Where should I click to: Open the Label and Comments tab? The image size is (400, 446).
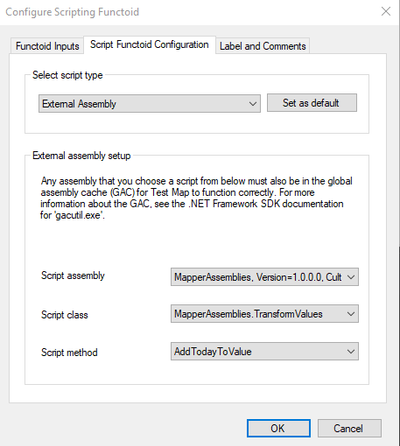pos(263,46)
